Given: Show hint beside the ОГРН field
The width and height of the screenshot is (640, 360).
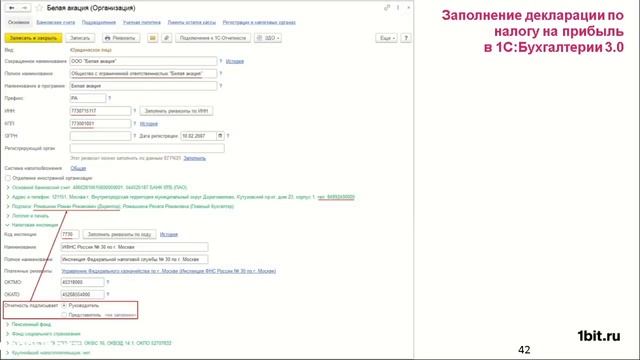Looking at the screenshot, I should [x=135, y=136].
